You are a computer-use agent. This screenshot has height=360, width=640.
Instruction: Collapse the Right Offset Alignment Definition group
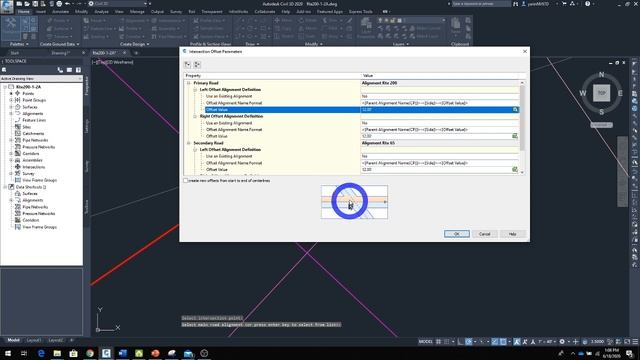(x=195, y=116)
